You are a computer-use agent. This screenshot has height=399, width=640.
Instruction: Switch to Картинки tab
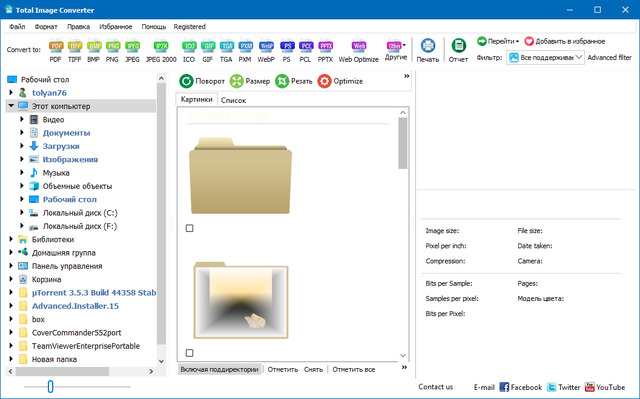click(196, 99)
